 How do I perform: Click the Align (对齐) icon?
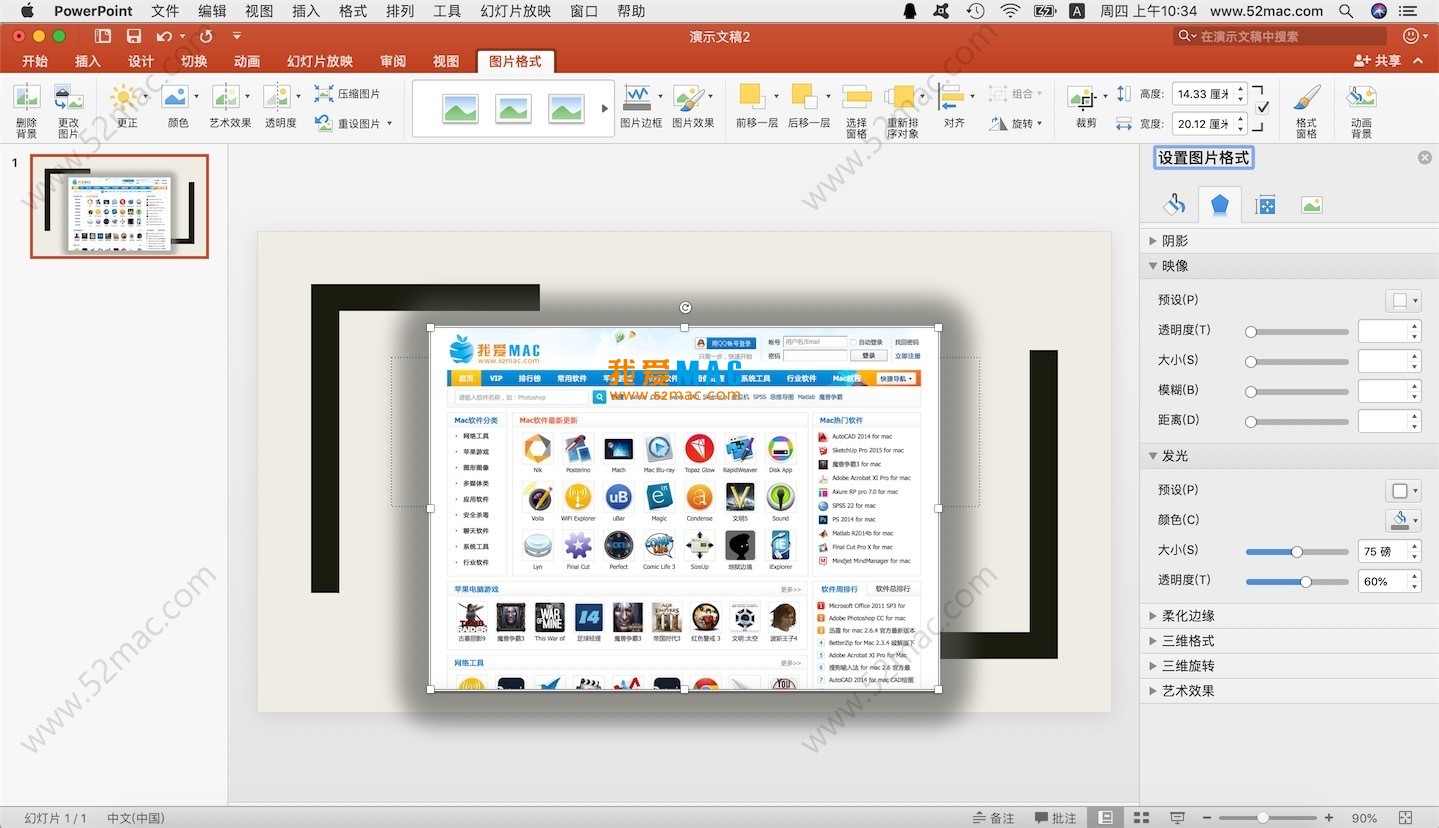953,97
